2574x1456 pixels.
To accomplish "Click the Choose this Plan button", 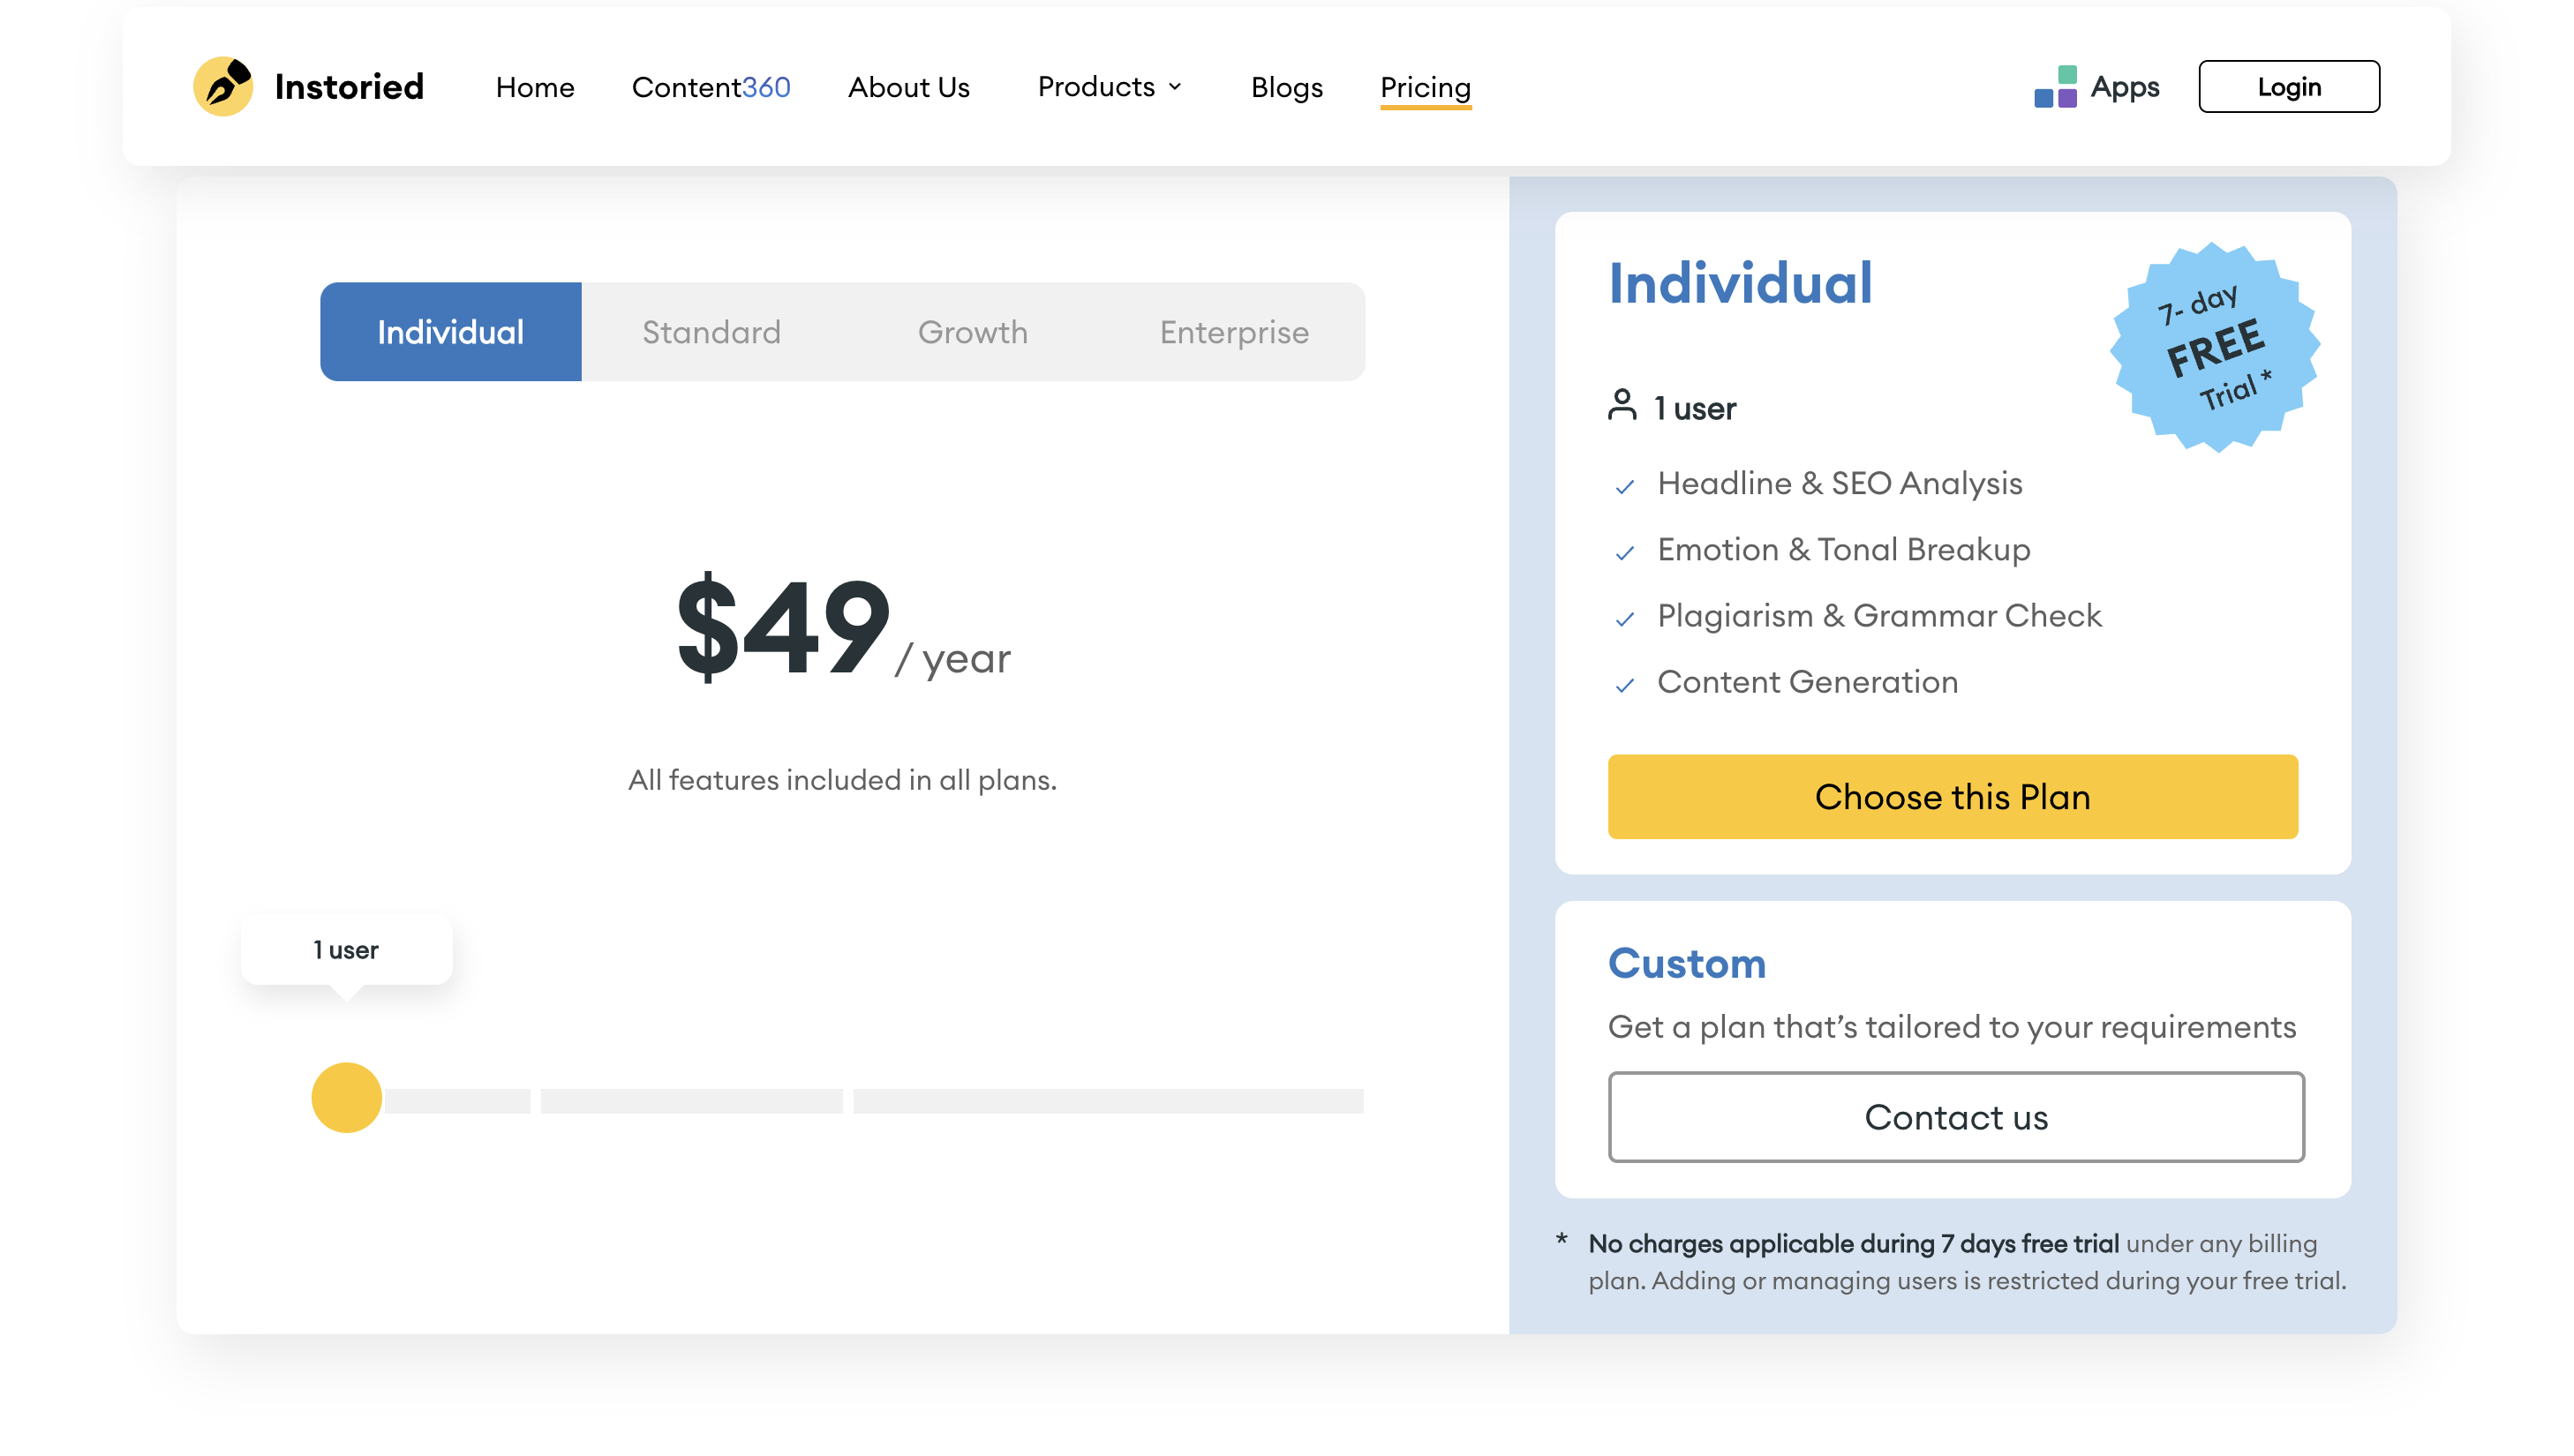I will click(1953, 797).
